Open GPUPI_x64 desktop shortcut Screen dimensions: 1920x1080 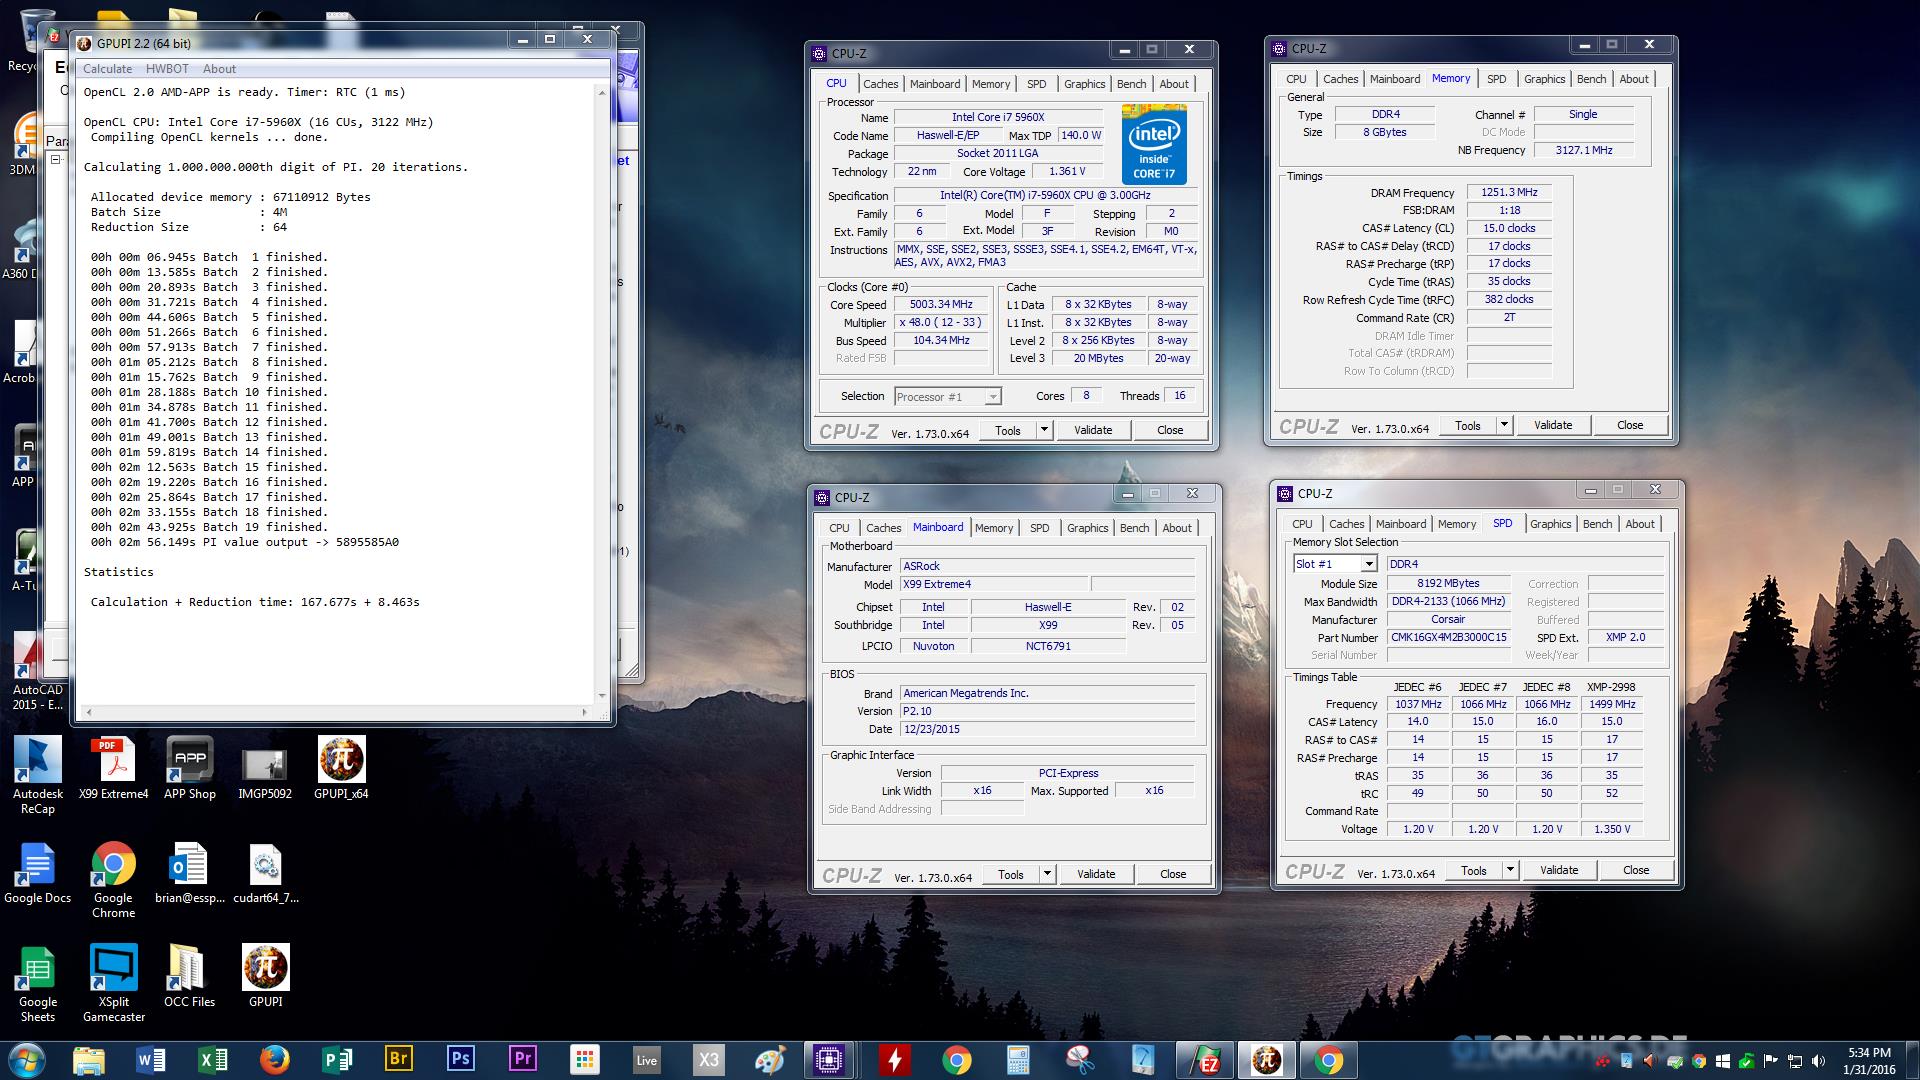point(341,768)
